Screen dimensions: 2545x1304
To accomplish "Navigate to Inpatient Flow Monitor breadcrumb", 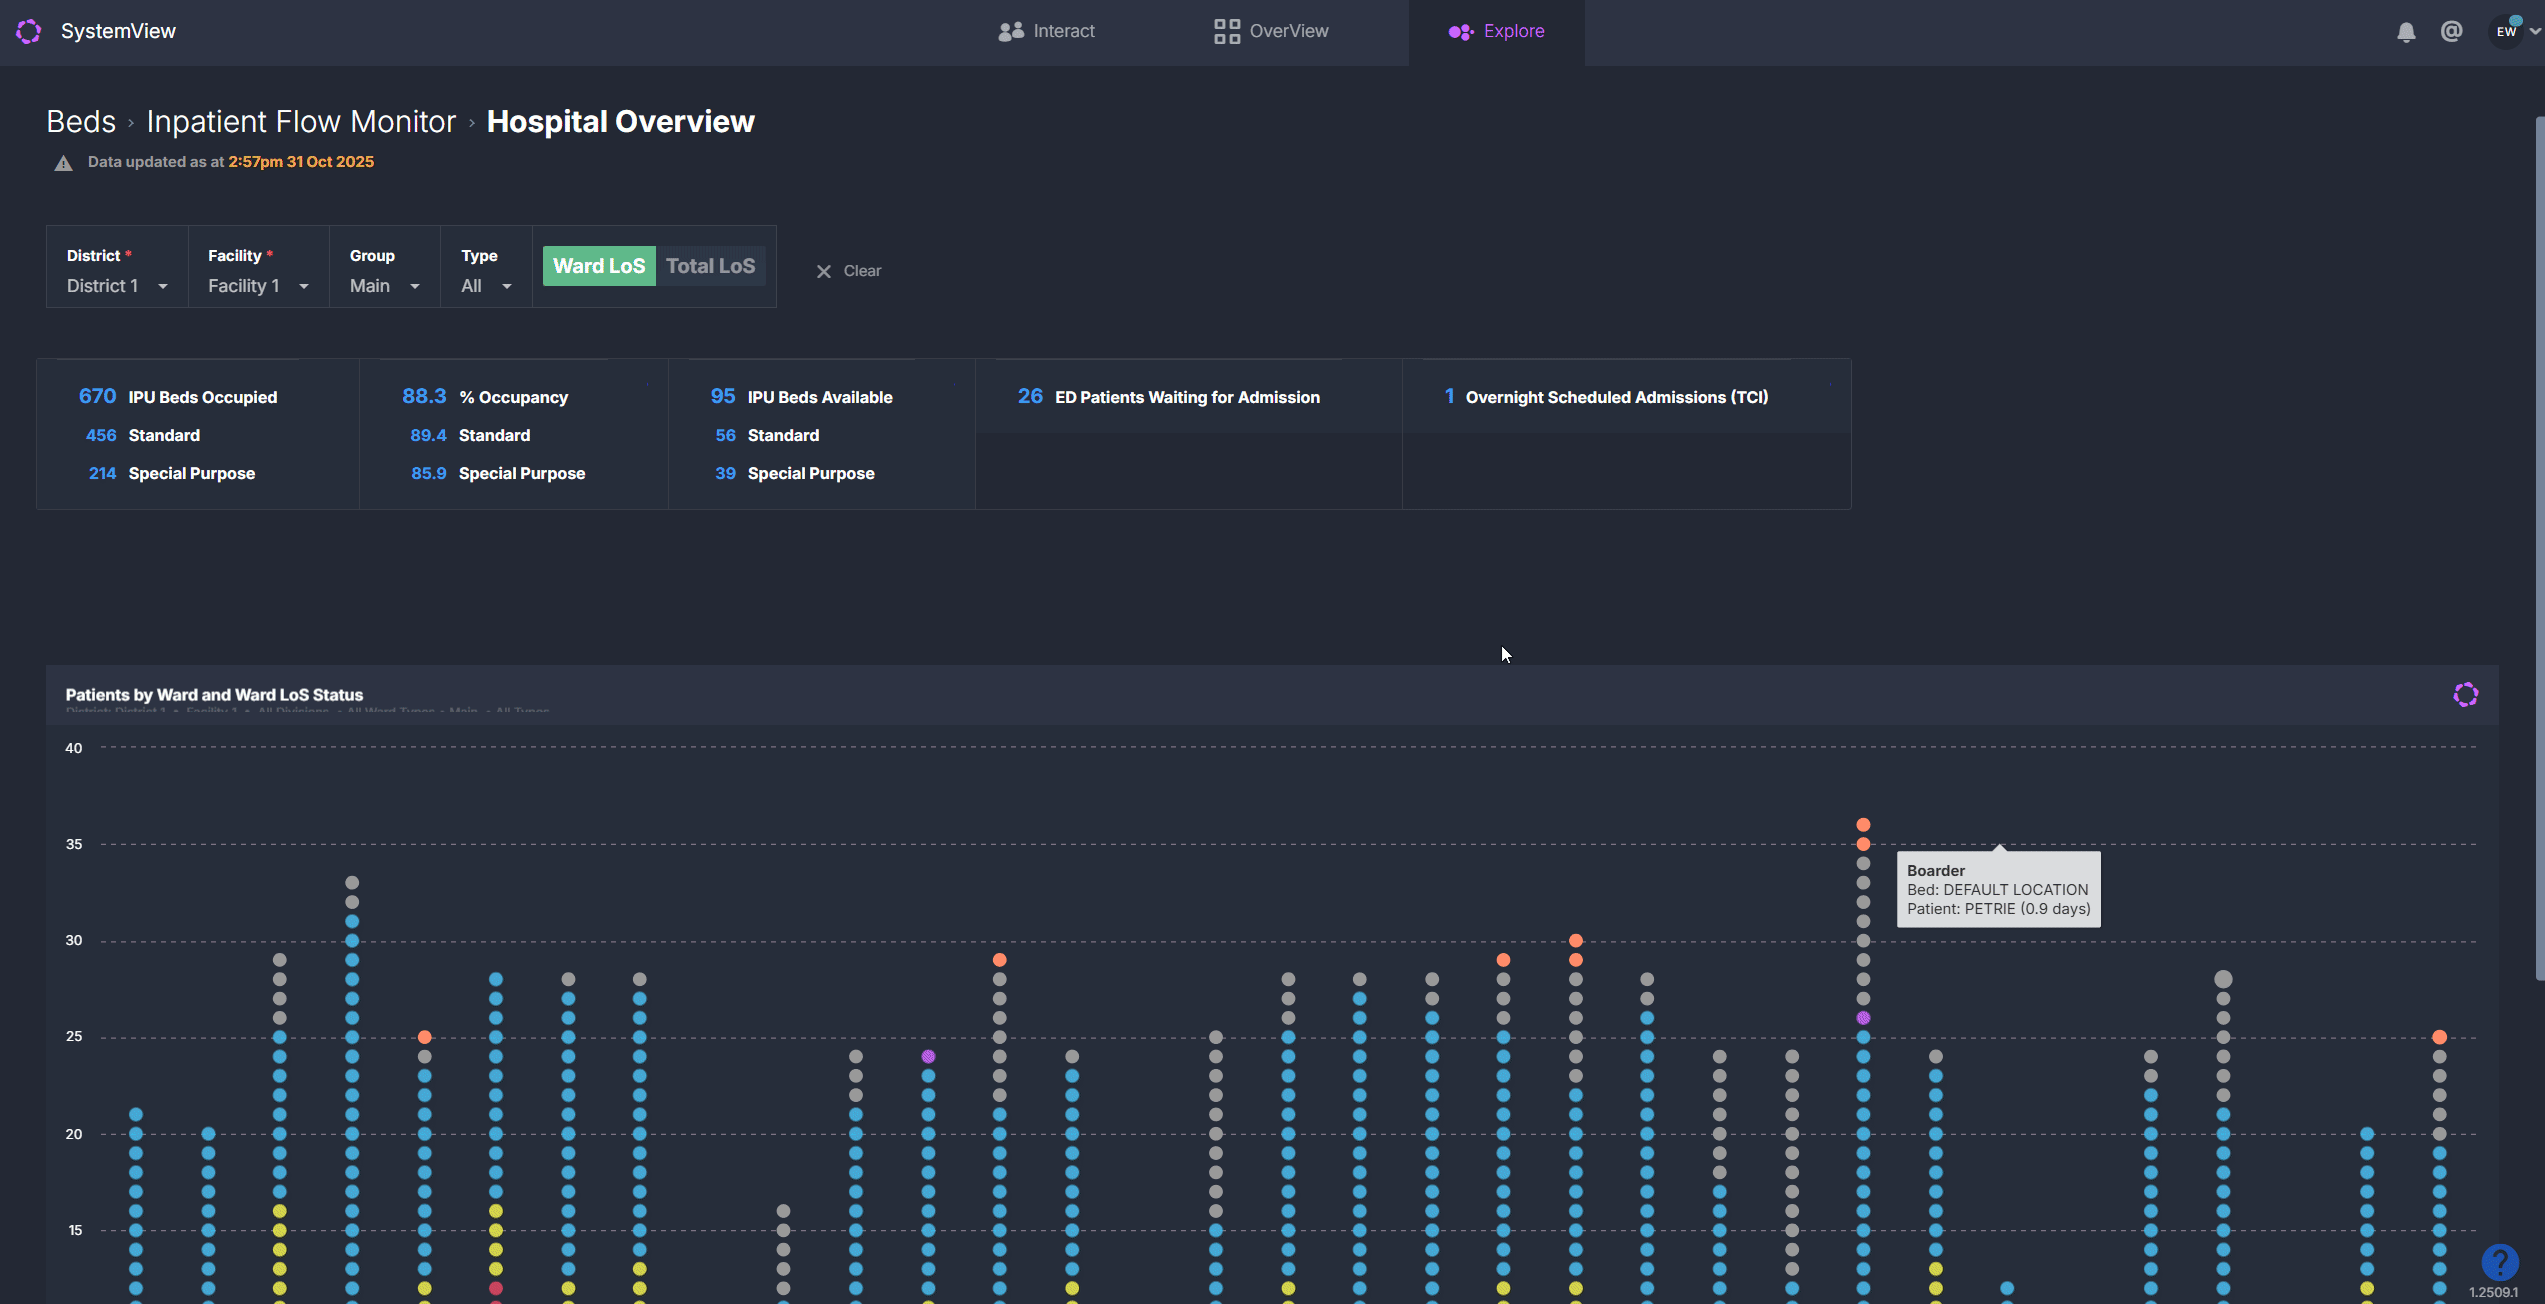I will coord(301,122).
